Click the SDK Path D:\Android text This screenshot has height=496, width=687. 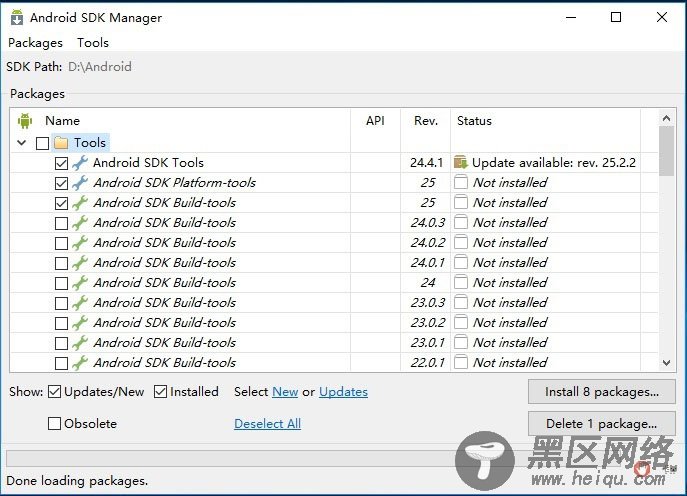100,67
